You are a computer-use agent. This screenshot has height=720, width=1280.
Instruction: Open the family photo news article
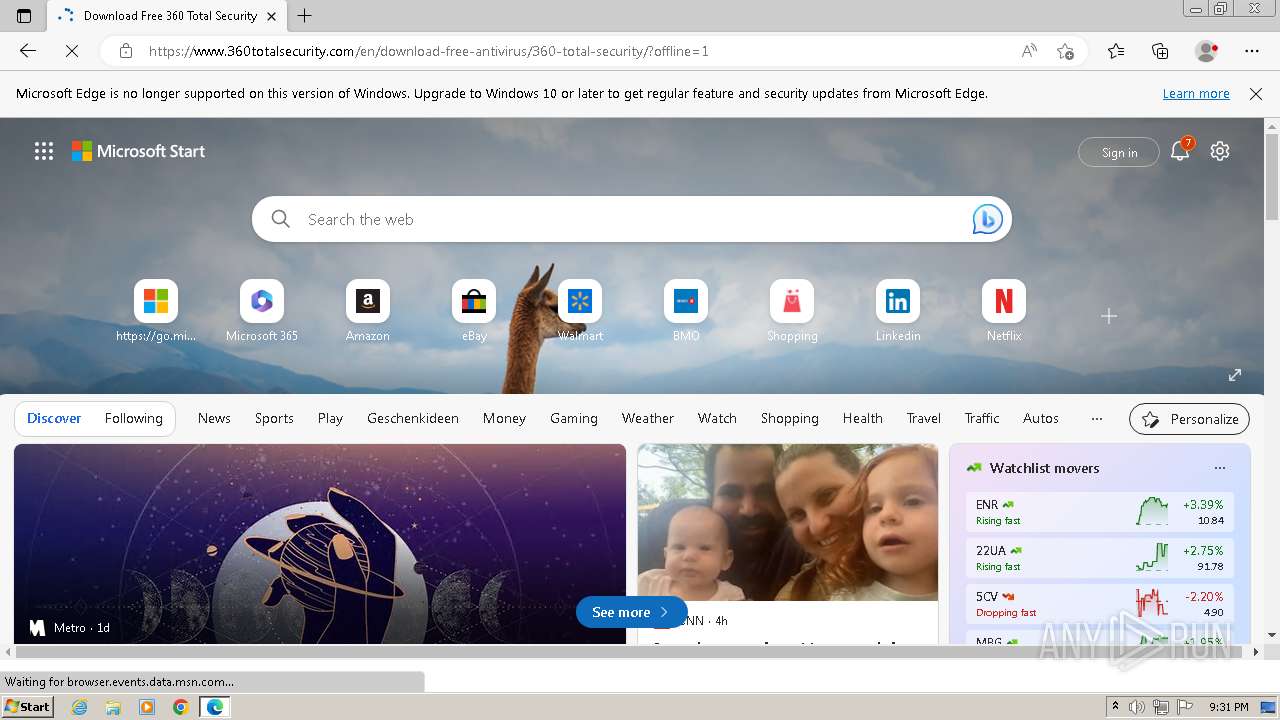tap(788, 522)
